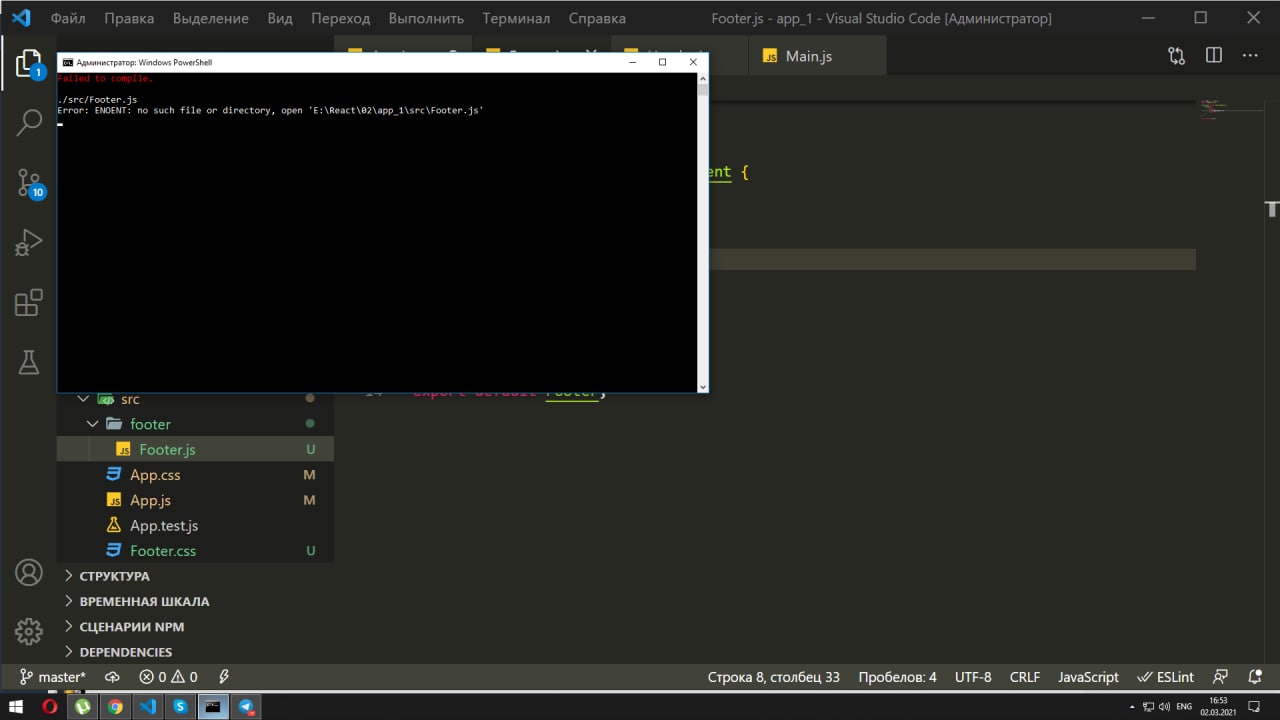
Task: Open the Search view in activity bar
Action: coord(29,123)
